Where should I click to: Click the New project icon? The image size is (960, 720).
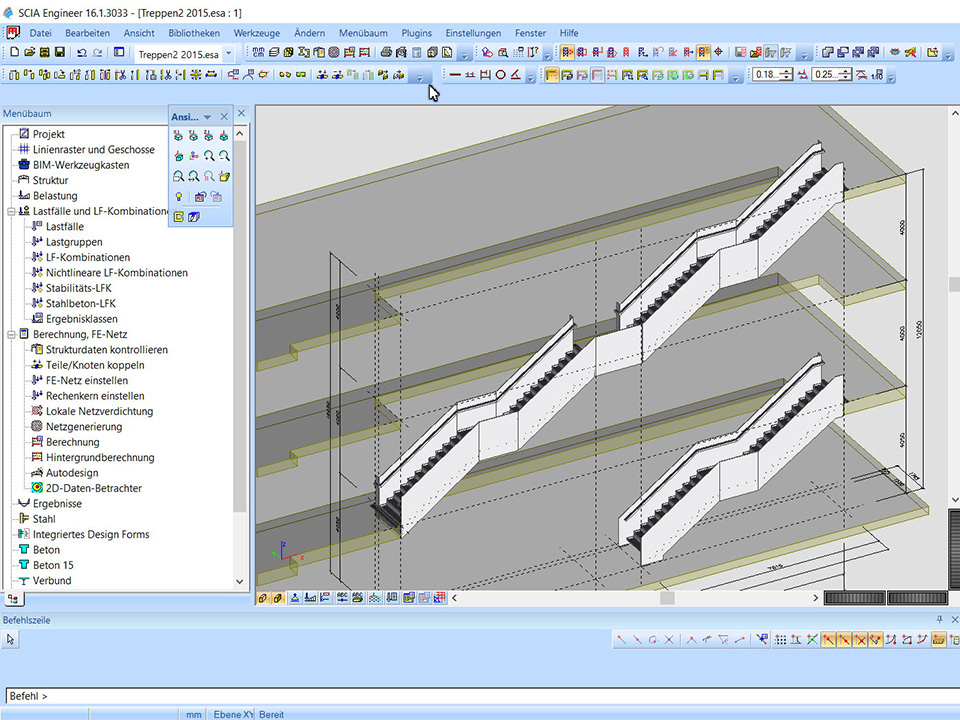(13, 52)
